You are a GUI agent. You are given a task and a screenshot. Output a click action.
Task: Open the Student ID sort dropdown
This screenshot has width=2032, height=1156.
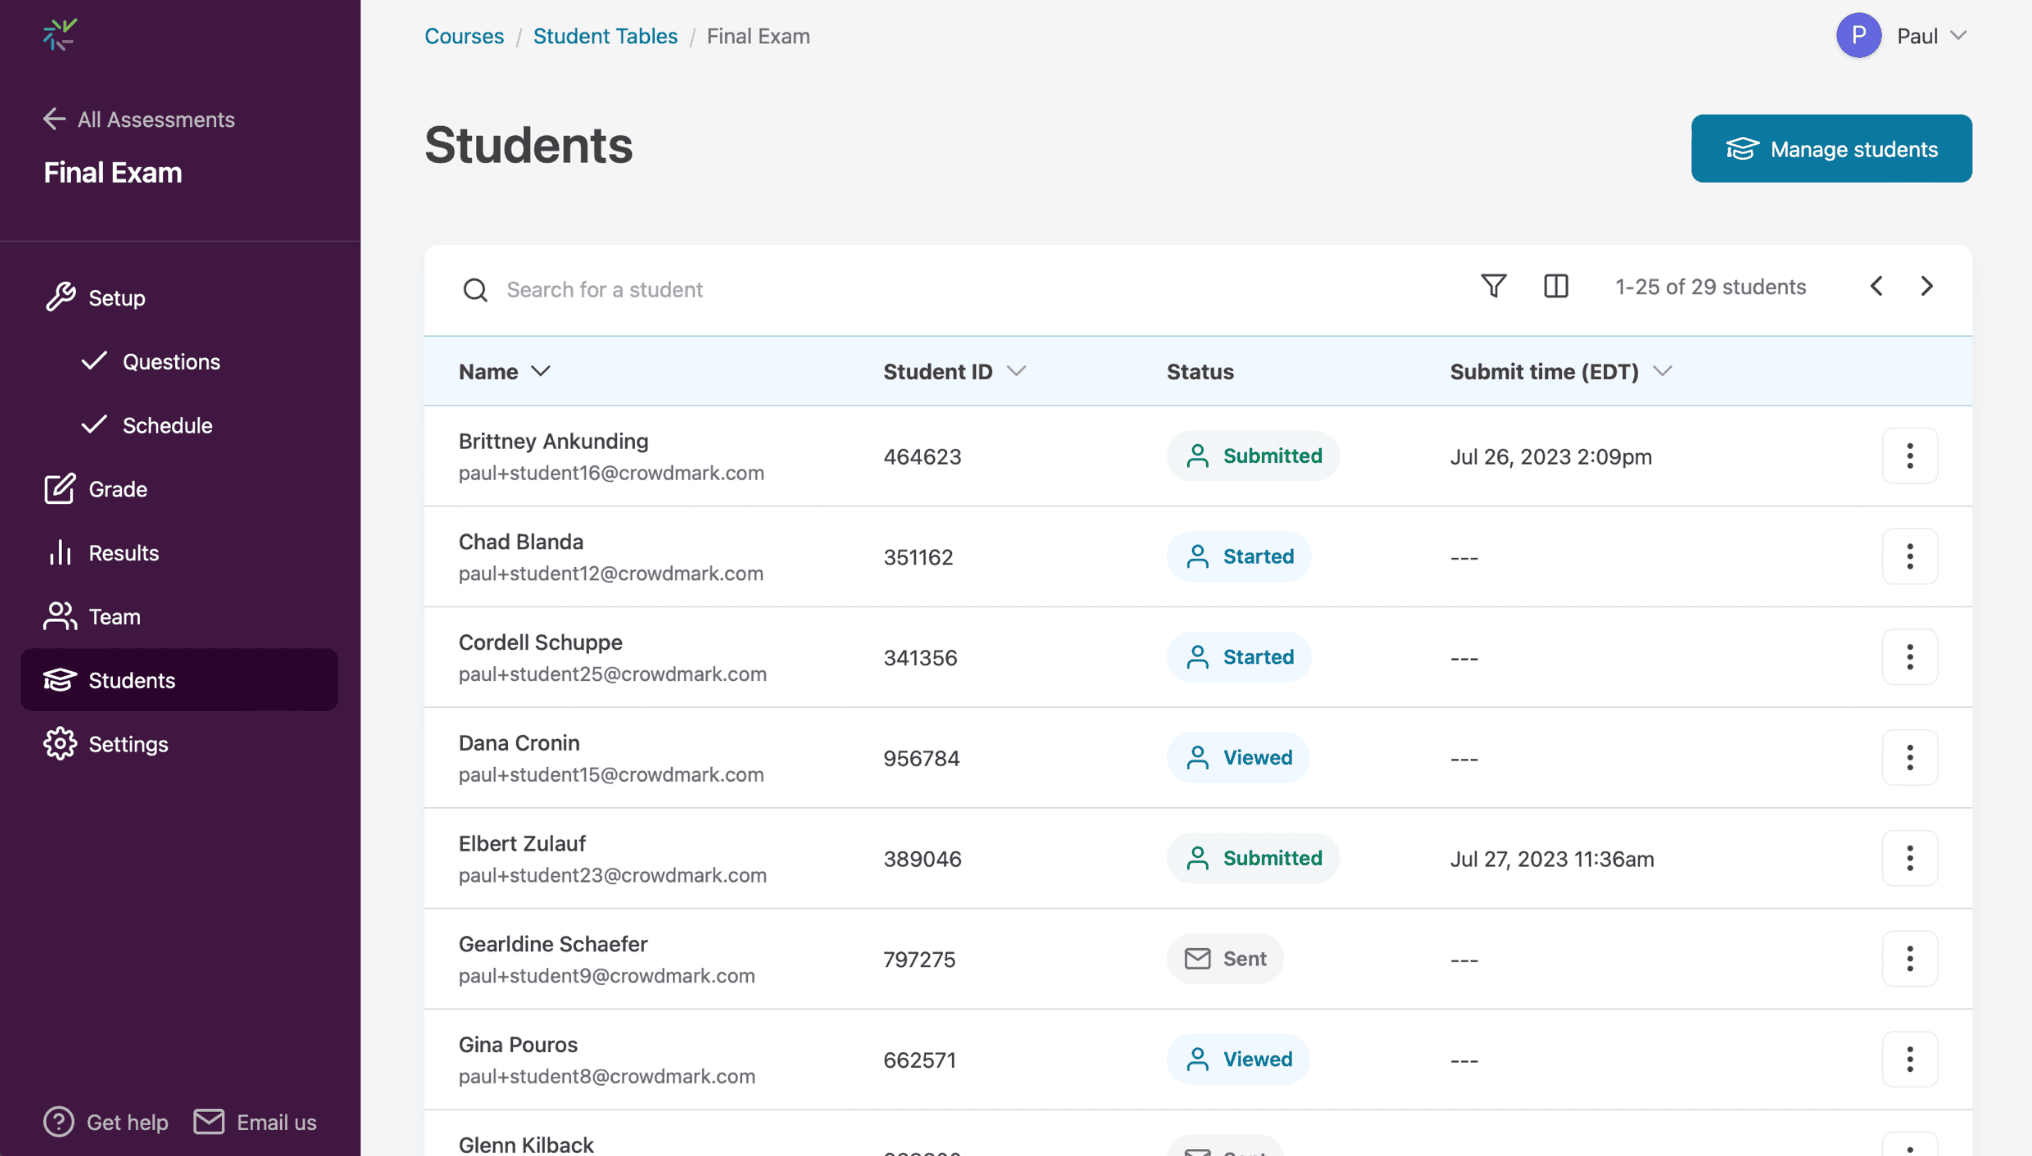tap(1017, 371)
